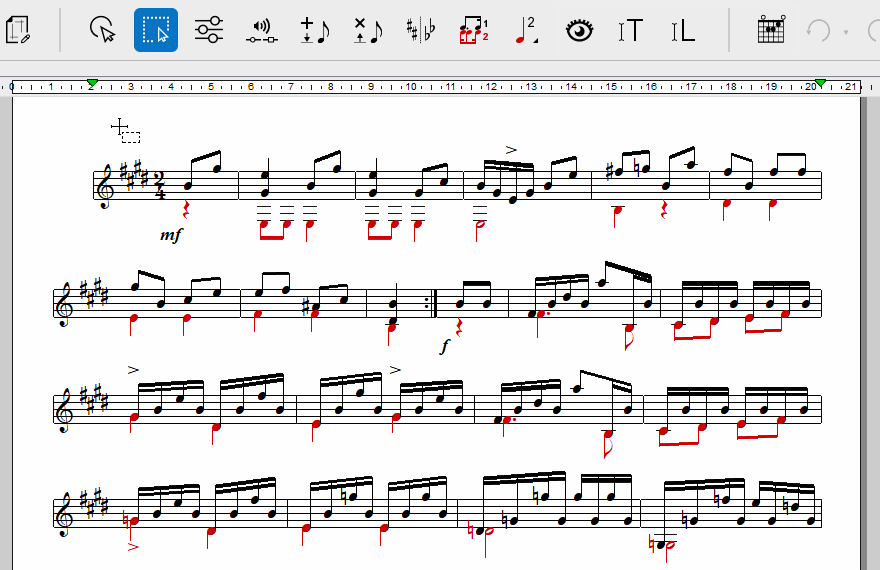Toggle the rectangular marquee selection tool
This screenshot has height=570, width=880.
[x=156, y=31]
